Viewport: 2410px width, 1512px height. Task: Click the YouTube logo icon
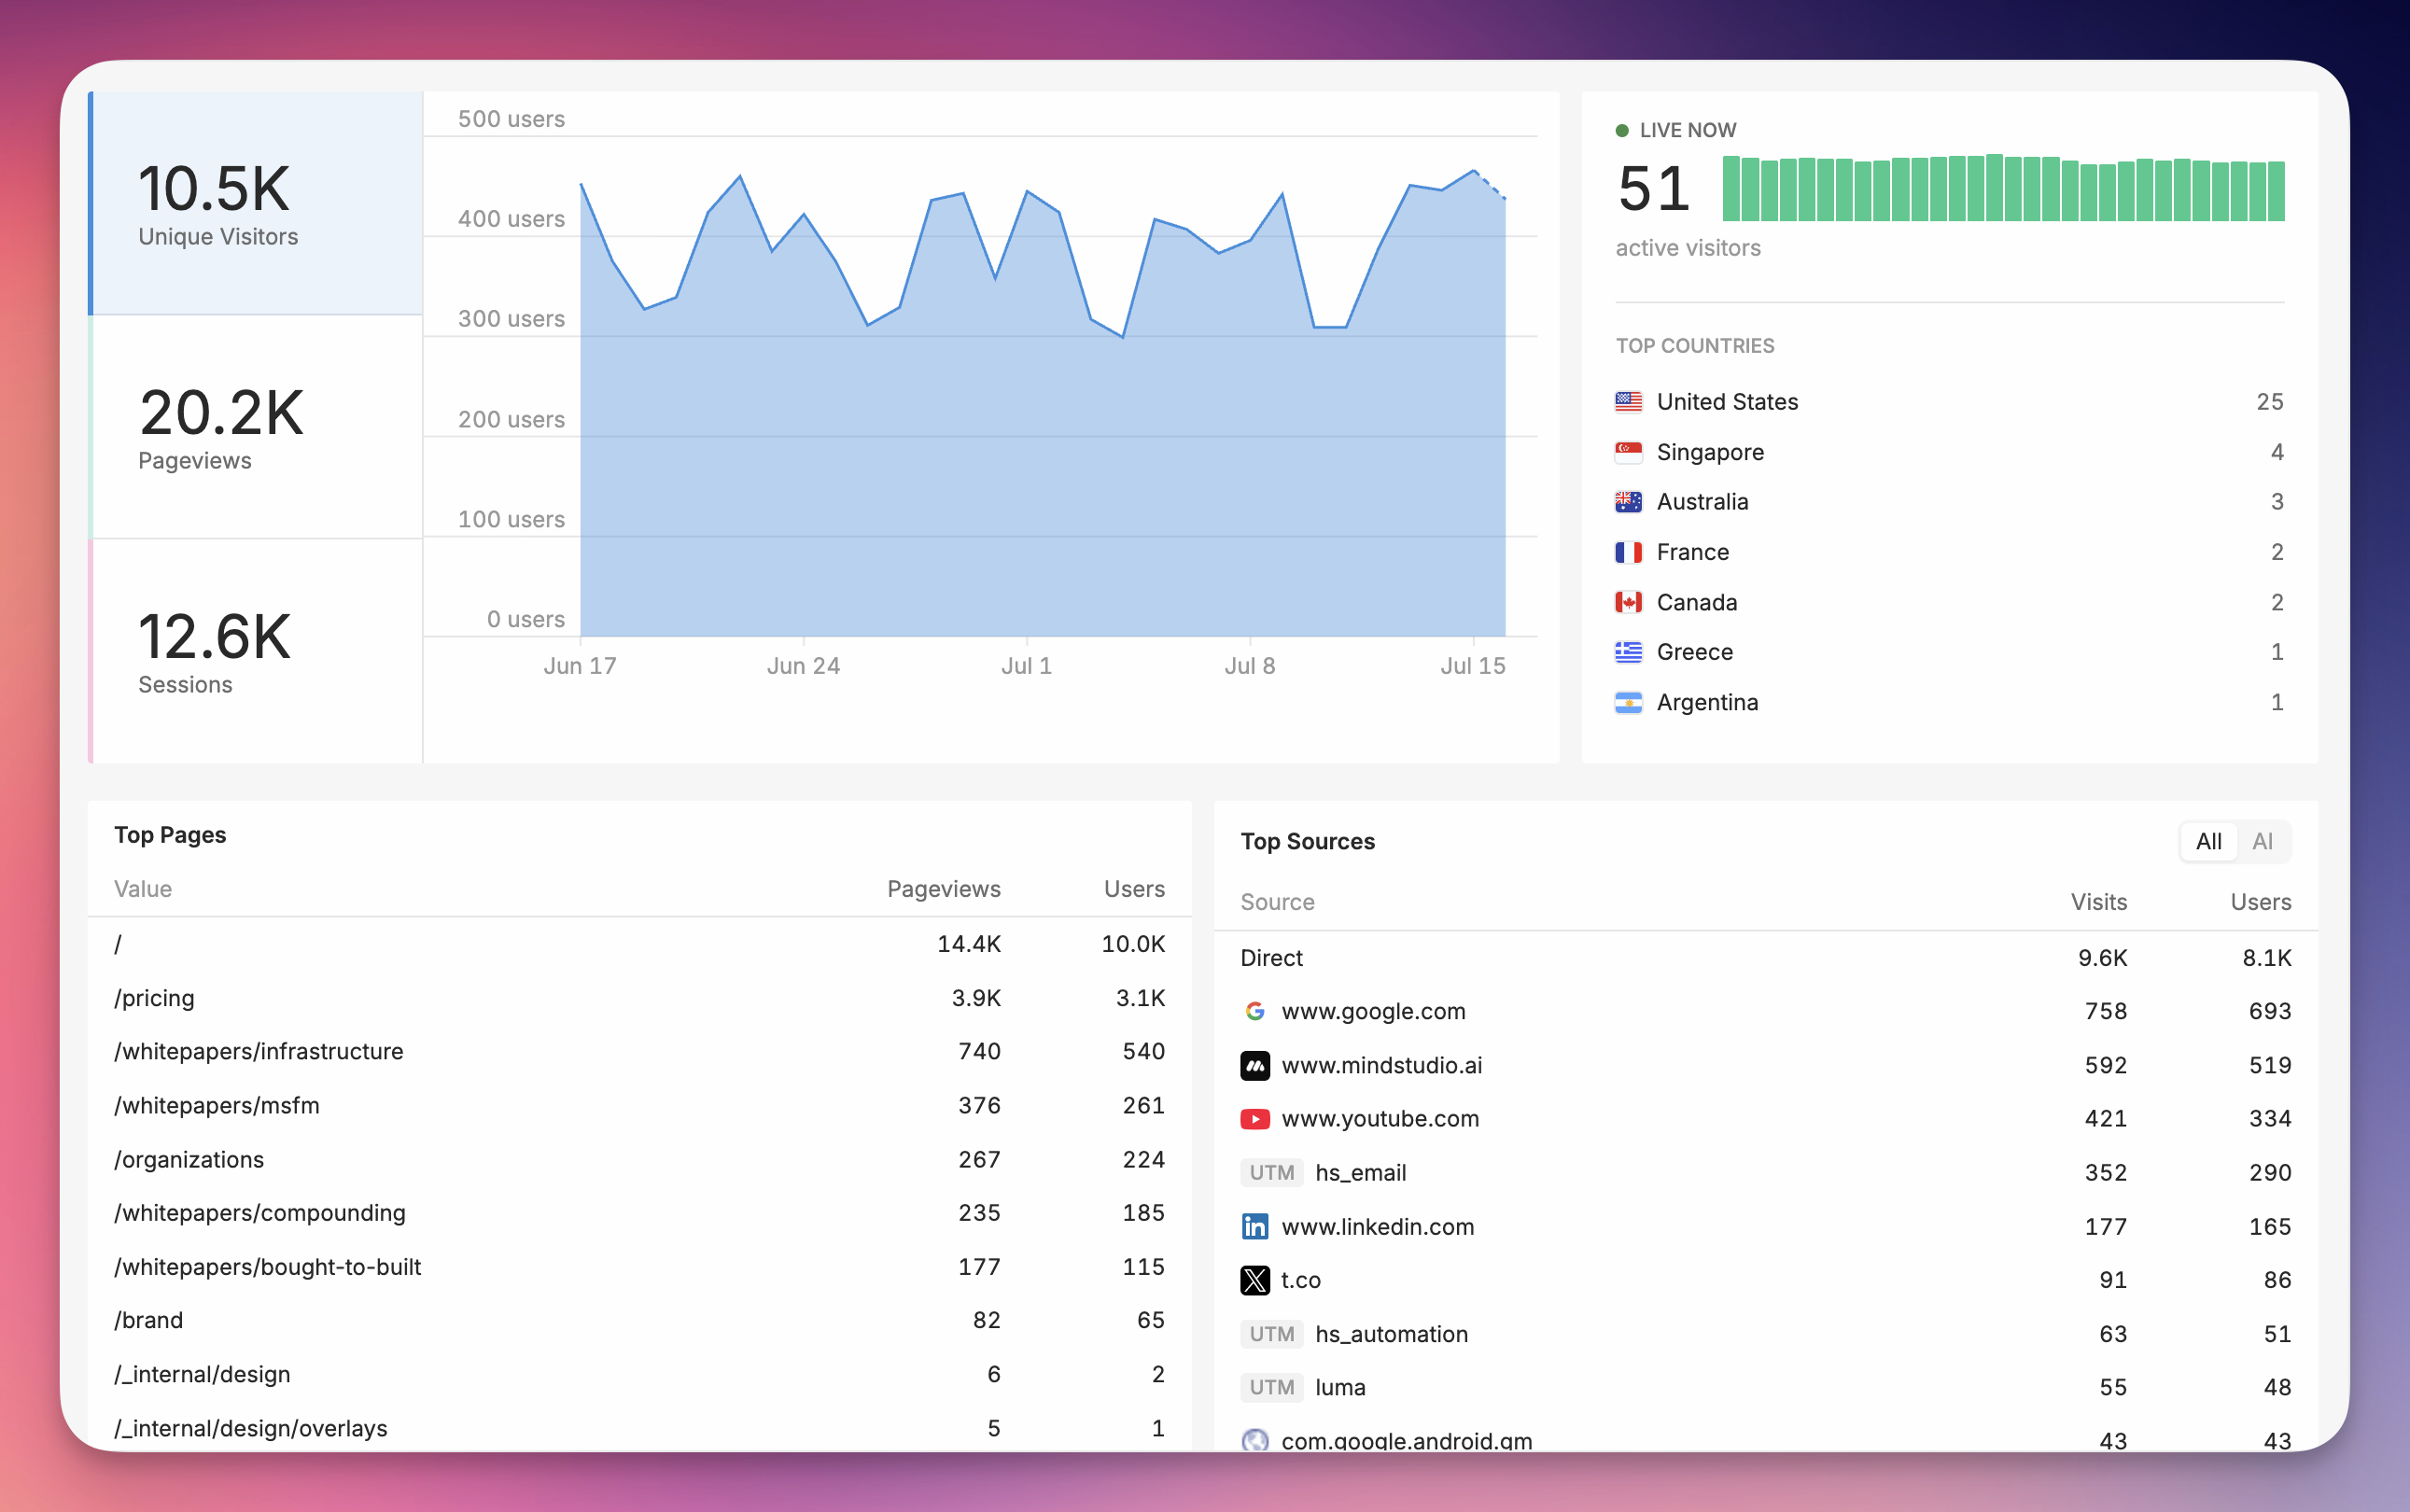(1255, 1119)
